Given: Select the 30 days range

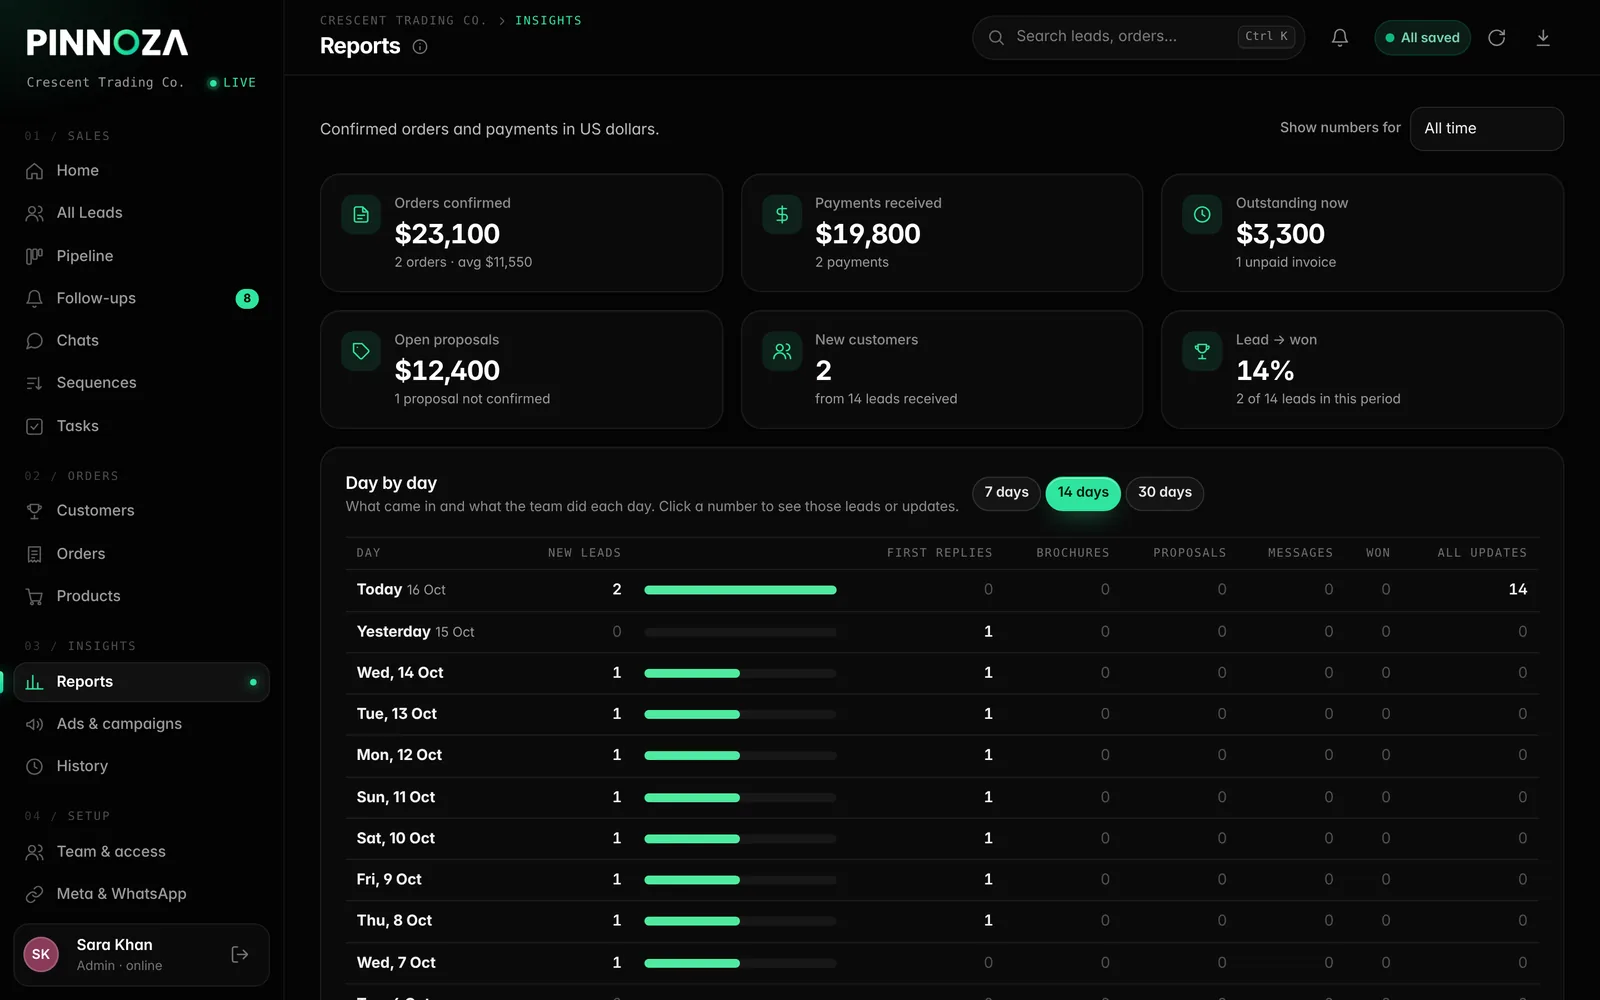Looking at the screenshot, I should 1165,493.
